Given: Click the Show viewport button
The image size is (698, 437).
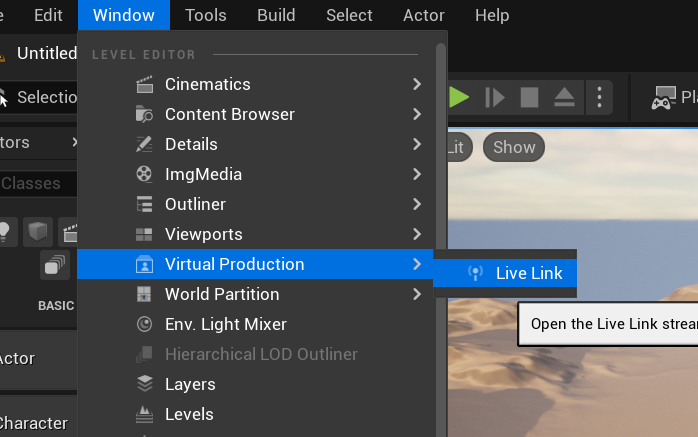Looking at the screenshot, I should pyautogui.click(x=514, y=147).
